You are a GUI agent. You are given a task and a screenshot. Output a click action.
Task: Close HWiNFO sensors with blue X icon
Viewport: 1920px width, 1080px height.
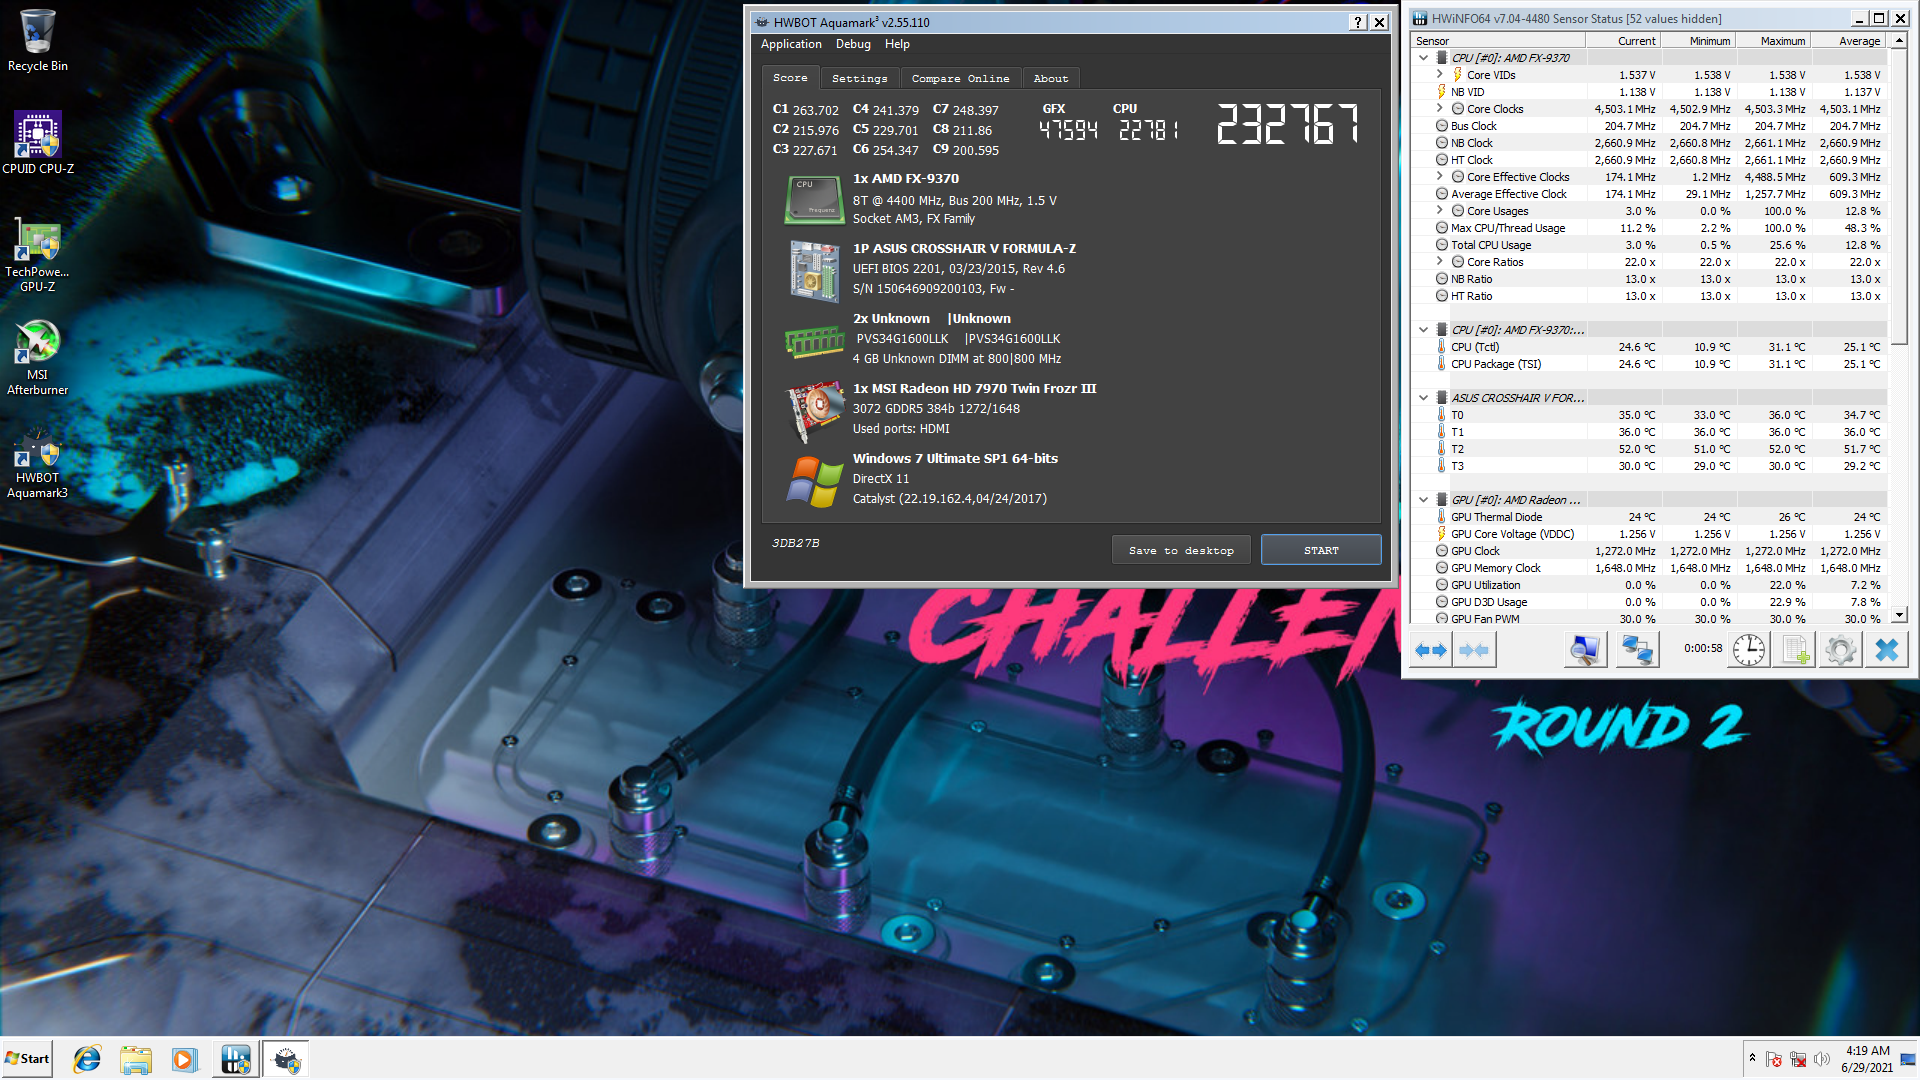(x=1887, y=650)
